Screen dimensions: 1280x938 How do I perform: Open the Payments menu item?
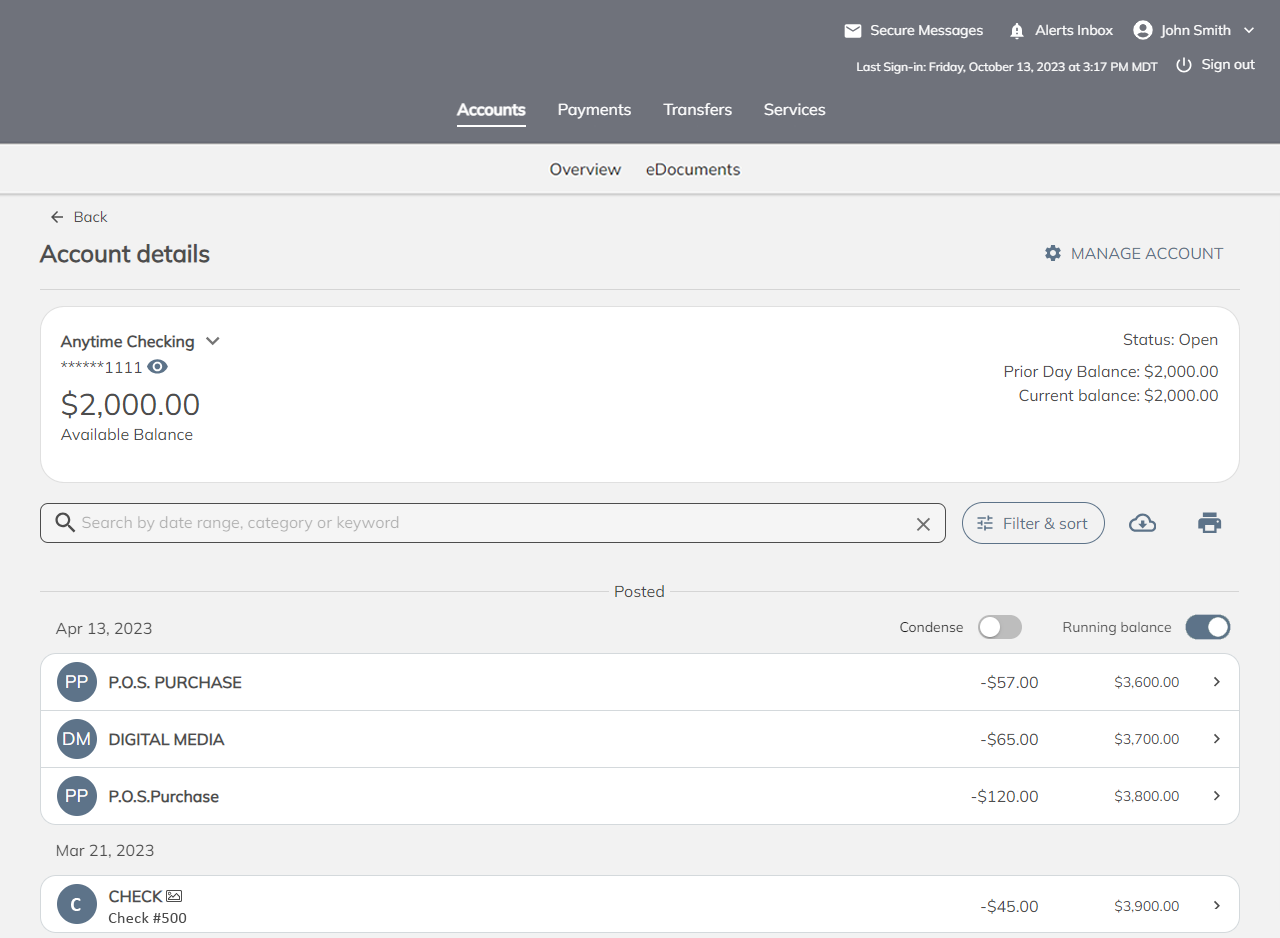click(594, 110)
